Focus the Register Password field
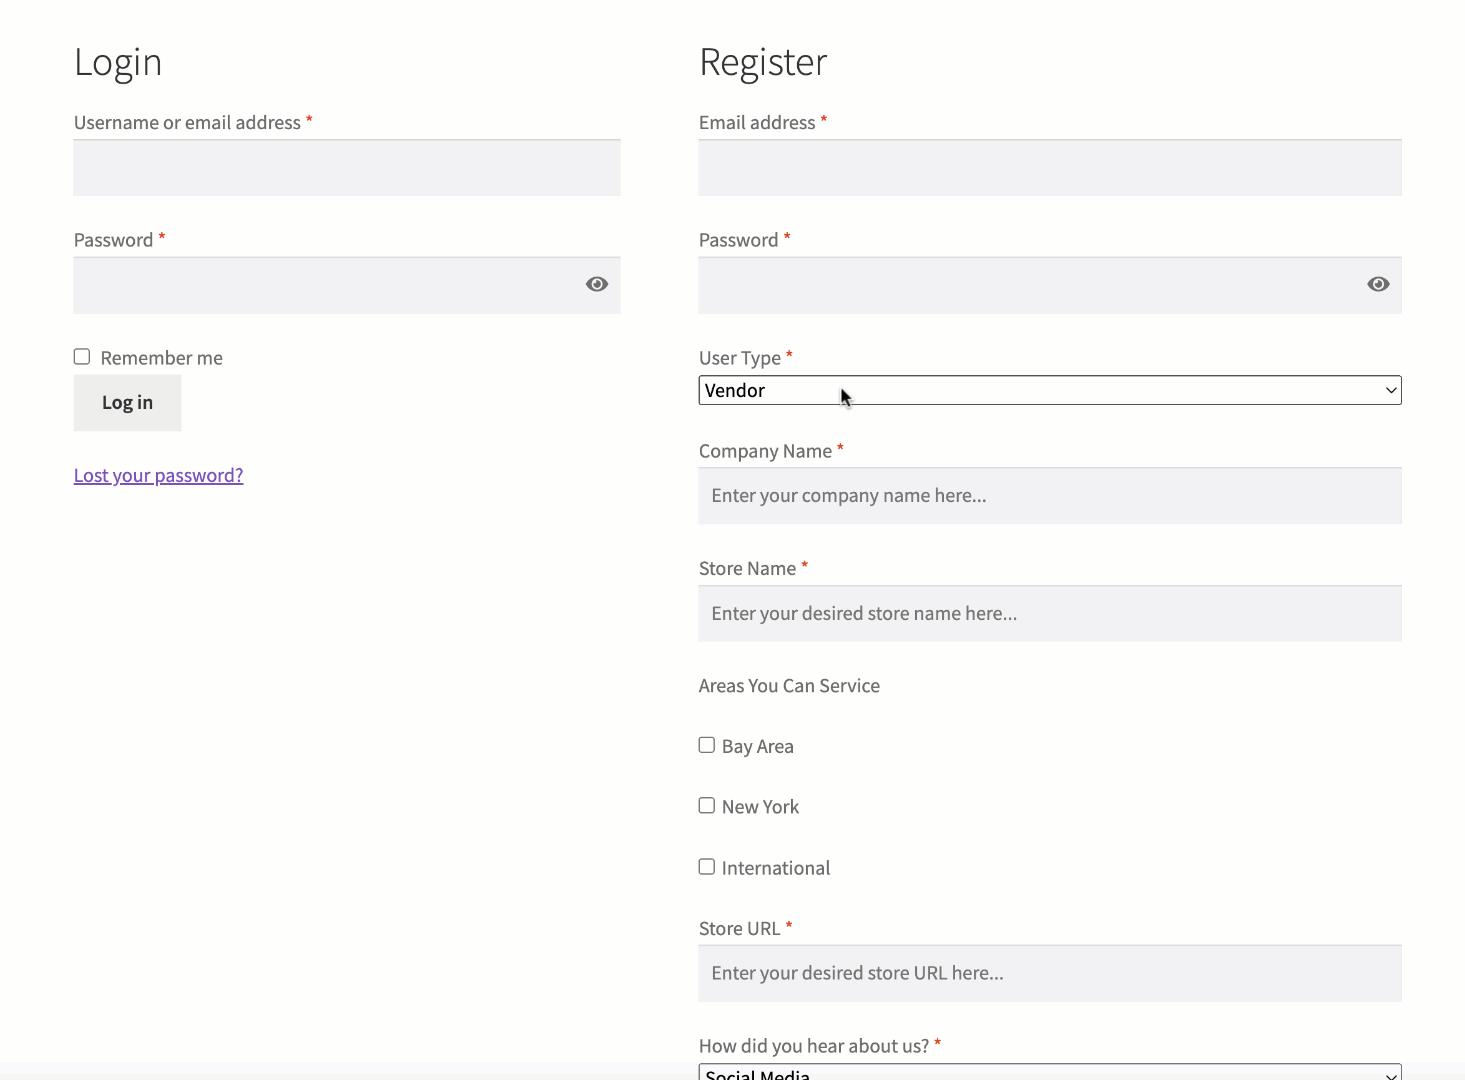Screen dimensions: 1465x1080 pyautogui.click(x=1050, y=285)
